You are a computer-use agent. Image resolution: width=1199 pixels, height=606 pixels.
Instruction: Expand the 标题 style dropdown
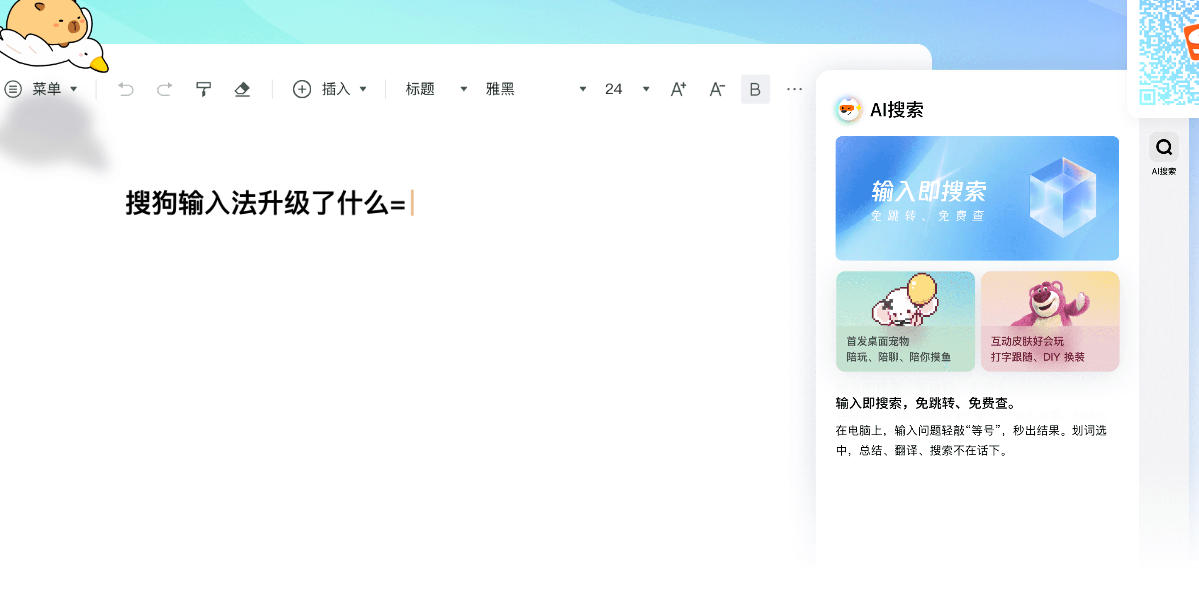tap(436, 89)
